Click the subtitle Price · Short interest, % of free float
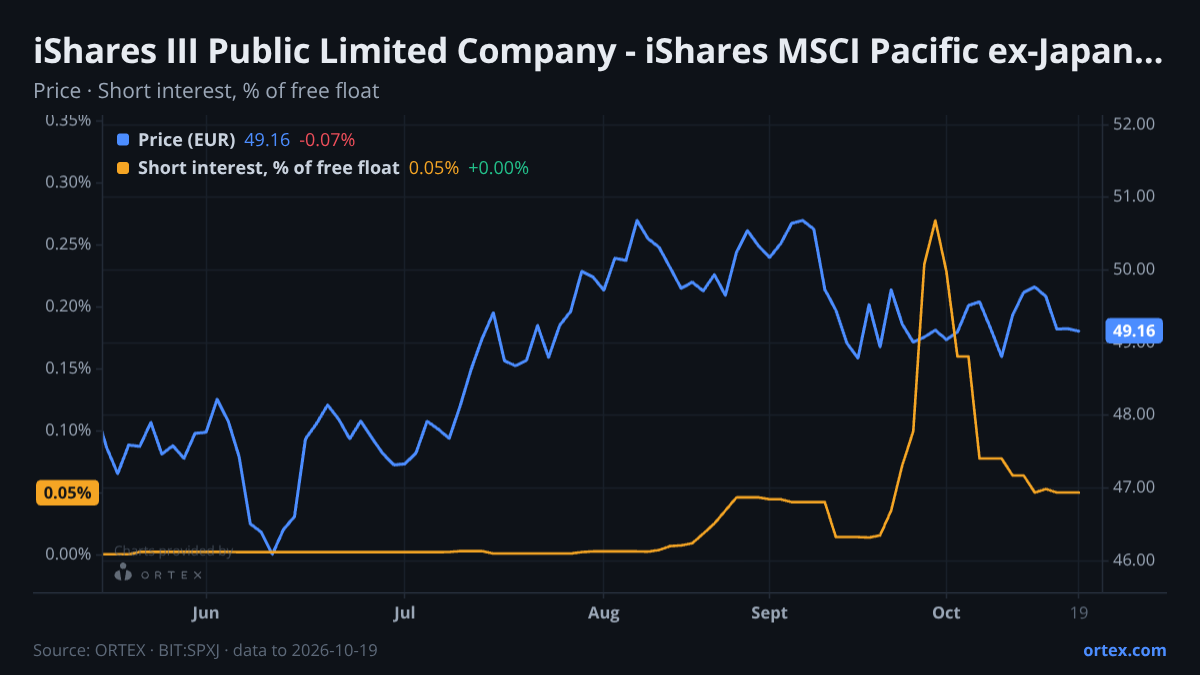This screenshot has width=1200, height=675. 206,91
